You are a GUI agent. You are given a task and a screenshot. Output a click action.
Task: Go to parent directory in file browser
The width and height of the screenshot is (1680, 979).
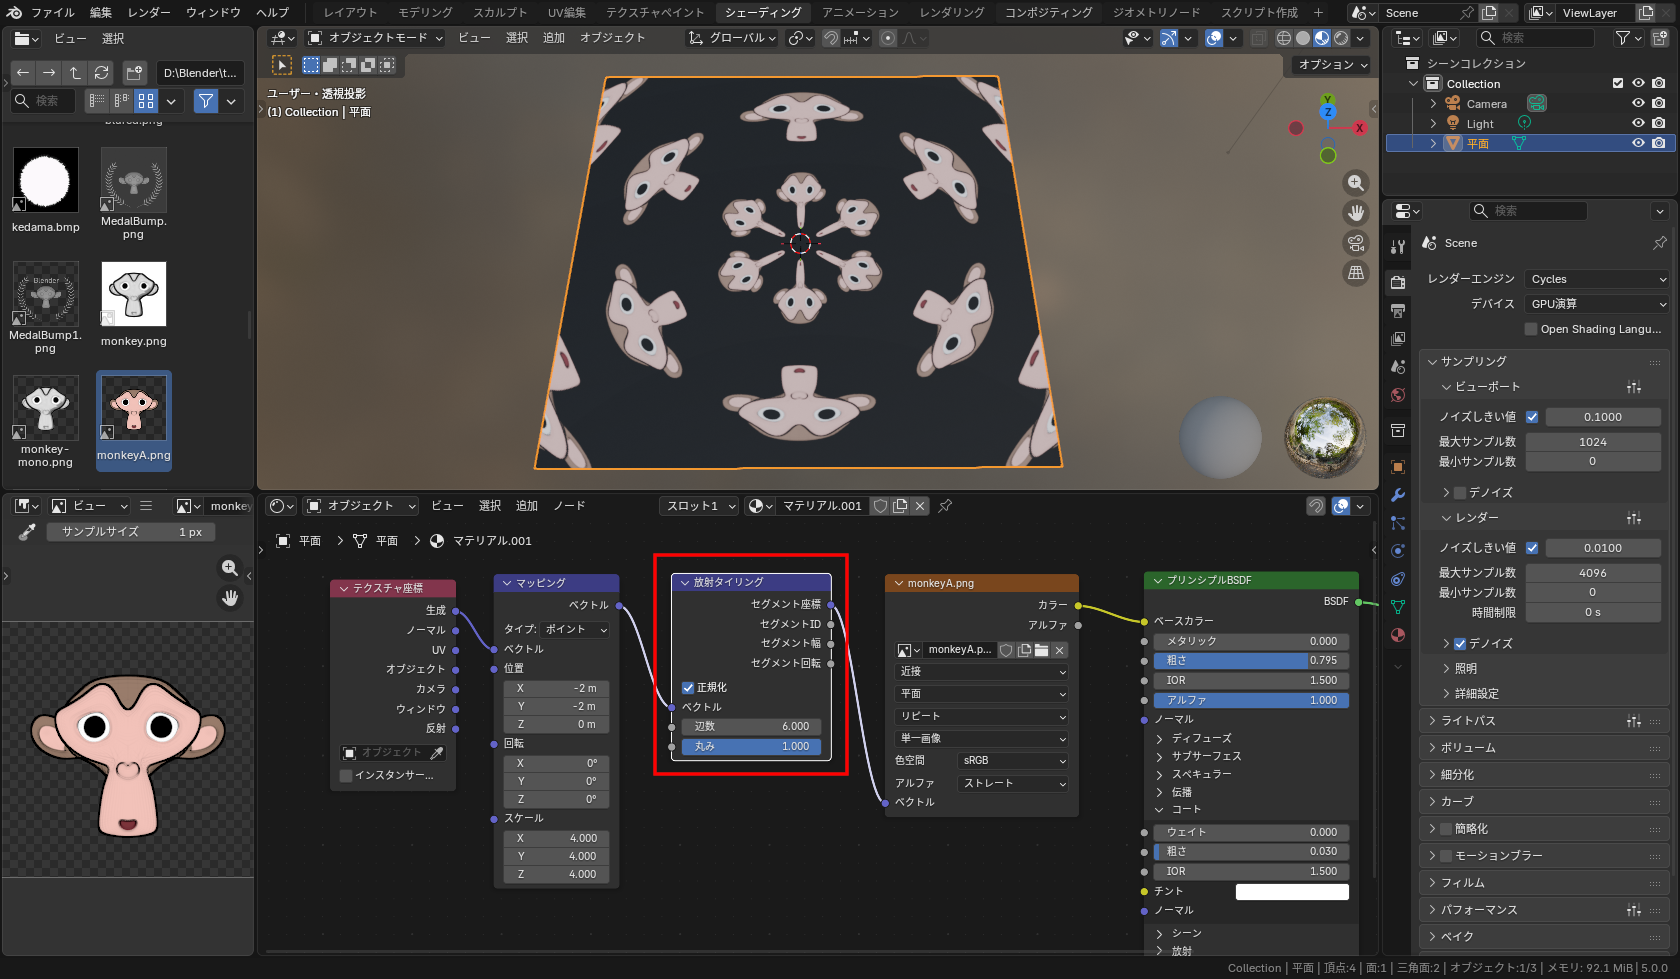[75, 73]
